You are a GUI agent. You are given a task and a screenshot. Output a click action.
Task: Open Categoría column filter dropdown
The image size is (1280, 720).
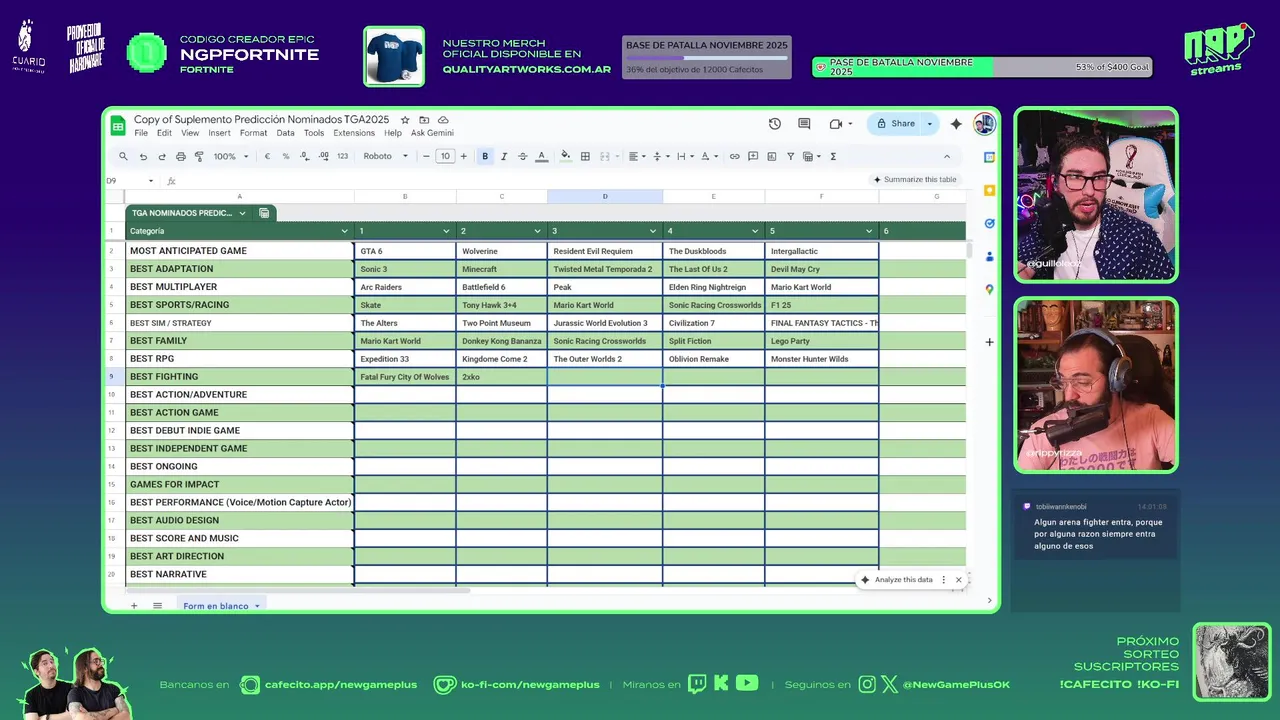point(345,231)
